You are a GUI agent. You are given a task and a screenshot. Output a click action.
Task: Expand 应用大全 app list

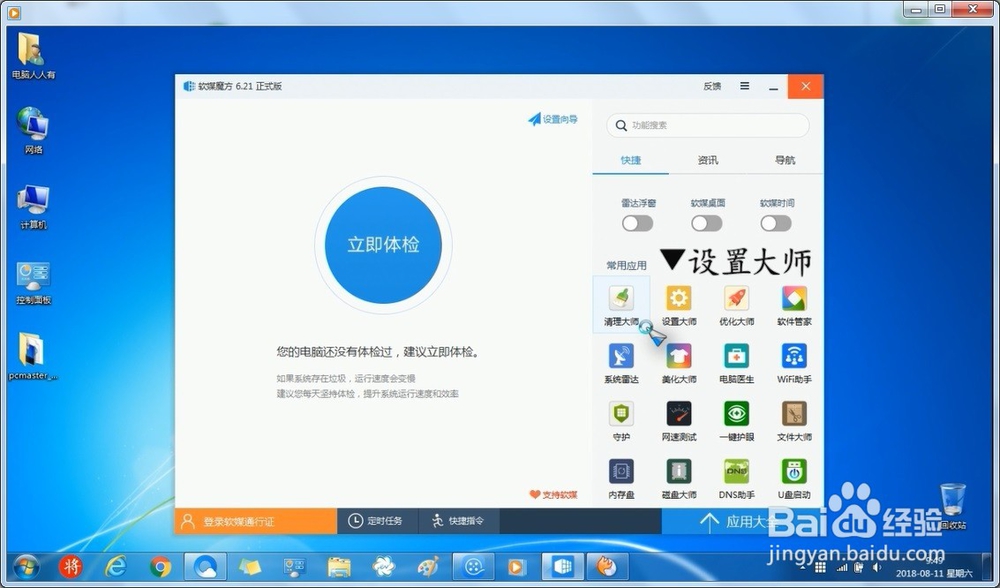coord(742,521)
